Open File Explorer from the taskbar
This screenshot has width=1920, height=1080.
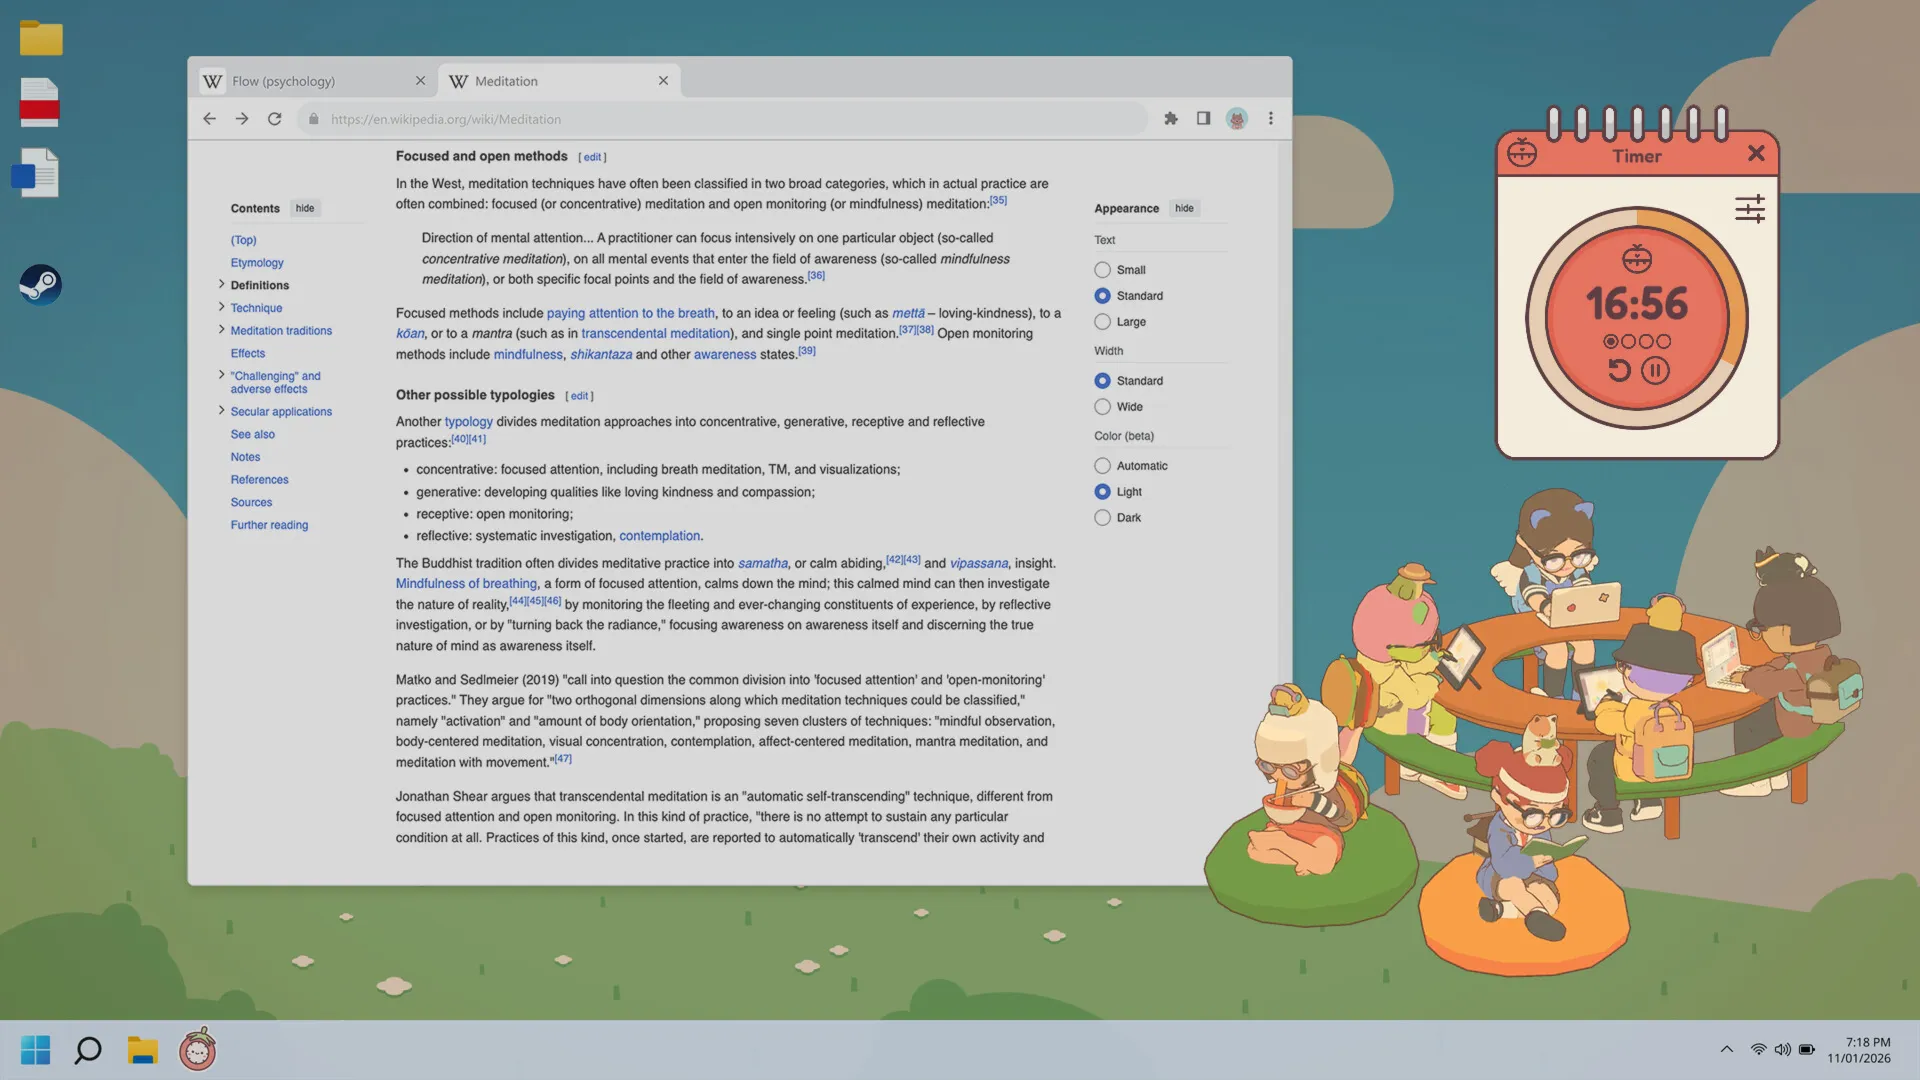coord(142,1050)
